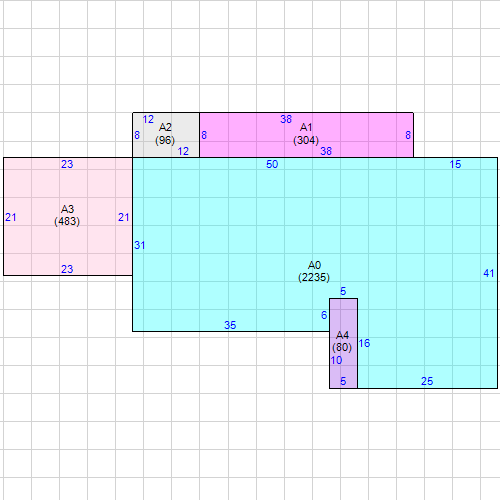The height and width of the screenshot is (500, 500).
Task: Select the A0 (2235) area label
Action: pyautogui.click(x=314, y=271)
